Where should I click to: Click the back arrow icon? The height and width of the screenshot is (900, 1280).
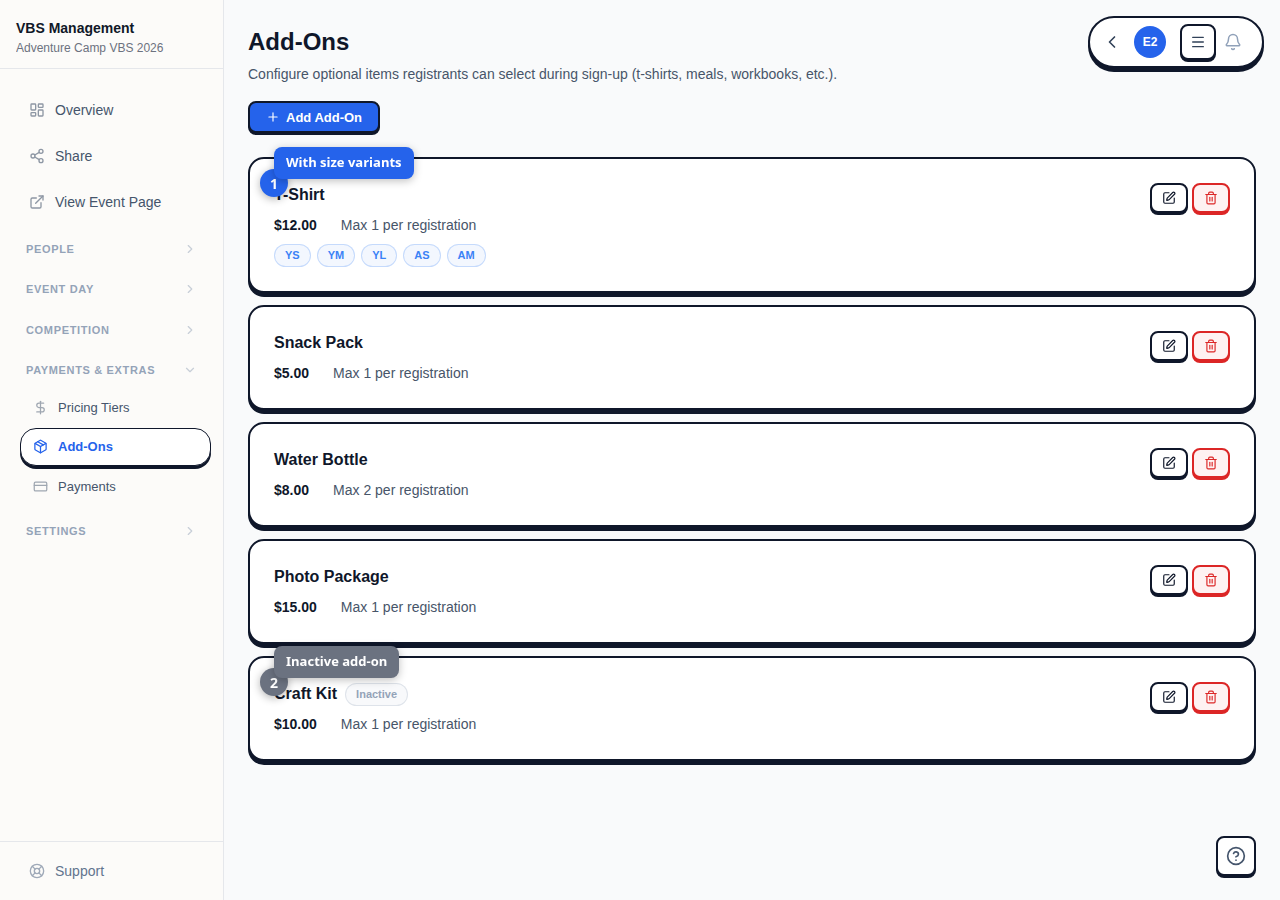[1112, 42]
